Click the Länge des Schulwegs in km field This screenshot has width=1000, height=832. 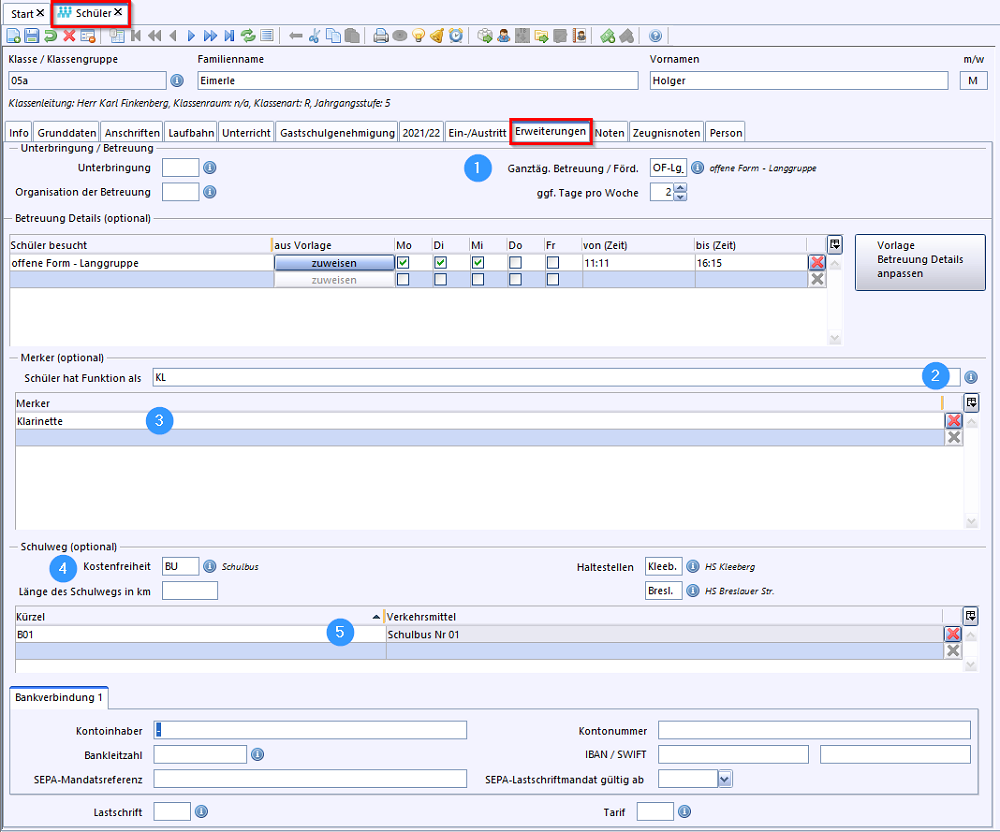(x=189, y=591)
